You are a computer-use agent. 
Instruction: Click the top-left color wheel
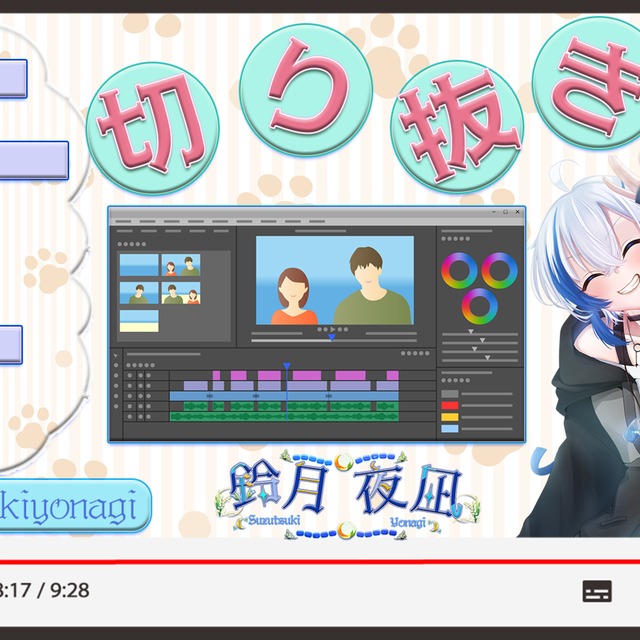coord(460,270)
